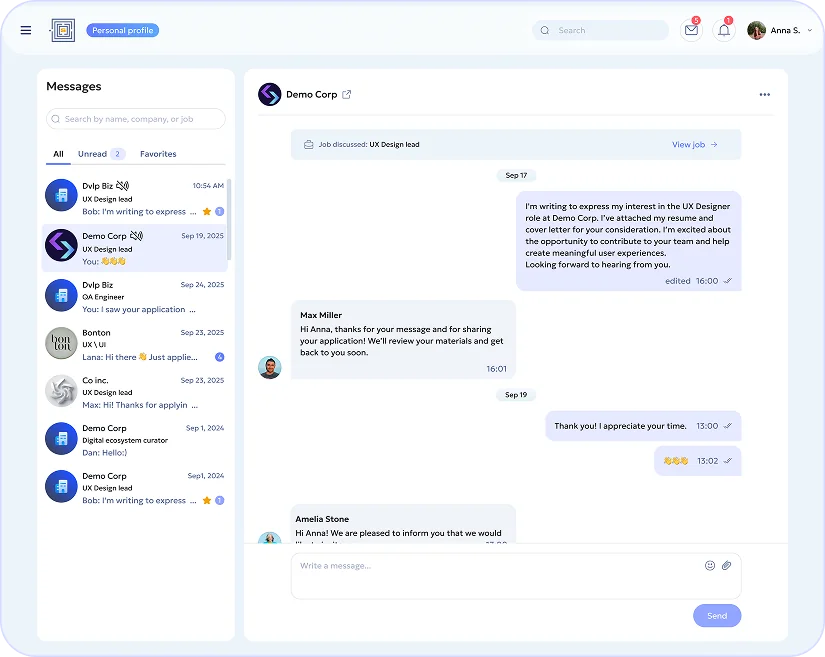Click the Sep 19 date separator

516,395
